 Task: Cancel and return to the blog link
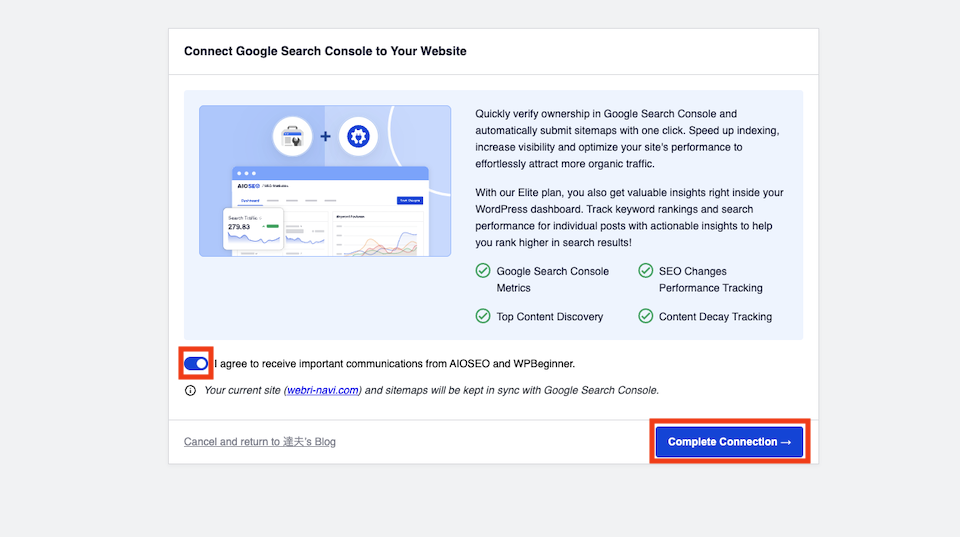click(x=260, y=441)
